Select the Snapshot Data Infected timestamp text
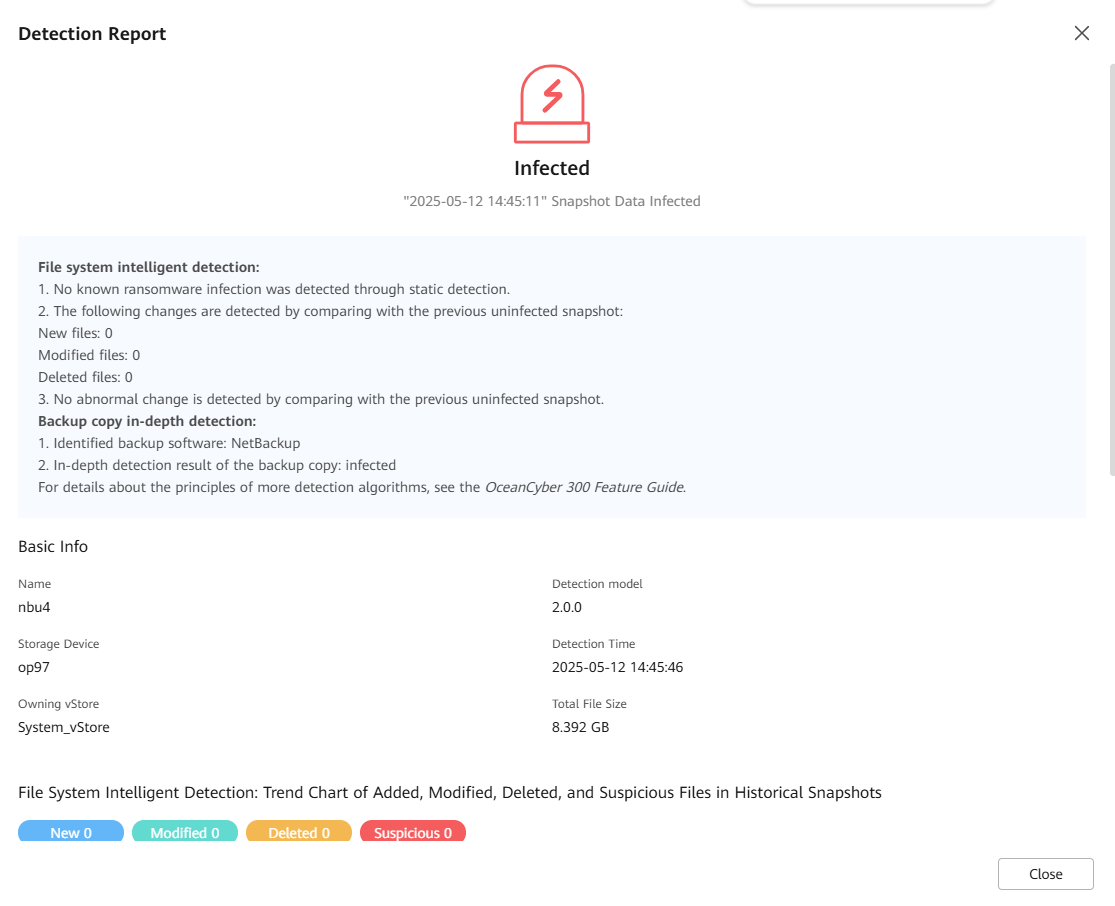Image resolution: width=1115 pixels, height=906 pixels. [x=551, y=201]
